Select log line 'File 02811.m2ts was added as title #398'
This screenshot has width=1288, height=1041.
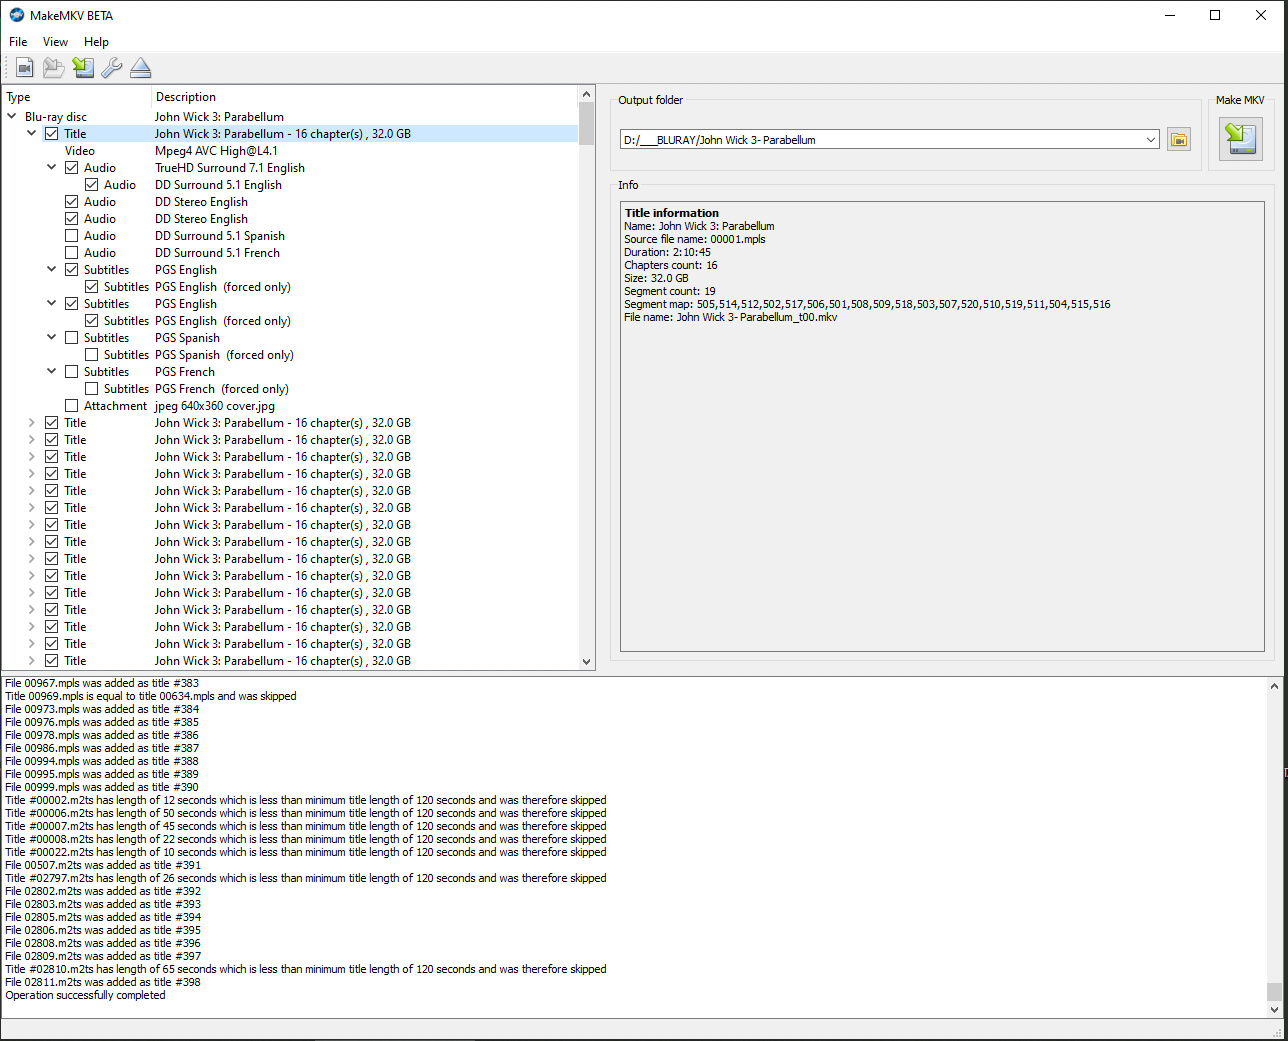click(x=103, y=982)
